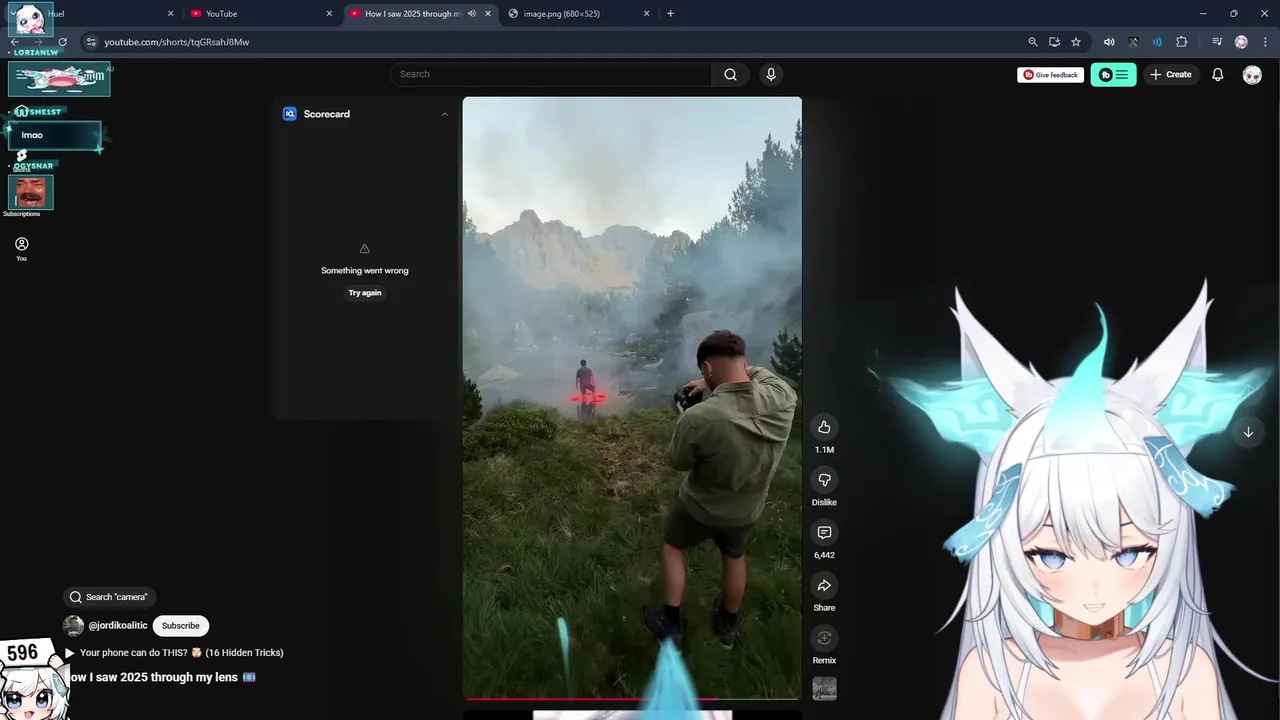Click the 'lmao' chat message overlay

click(55, 136)
